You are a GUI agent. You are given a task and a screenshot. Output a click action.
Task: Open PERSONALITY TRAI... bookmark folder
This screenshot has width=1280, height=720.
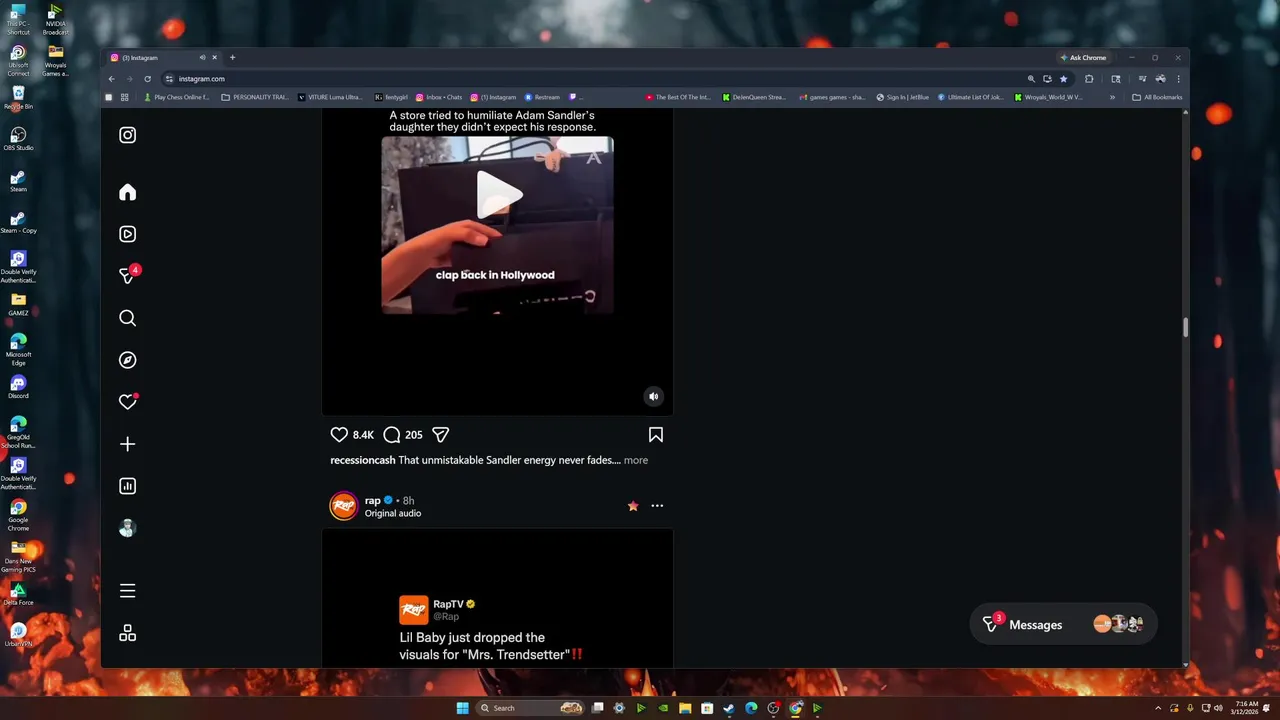pos(254,97)
